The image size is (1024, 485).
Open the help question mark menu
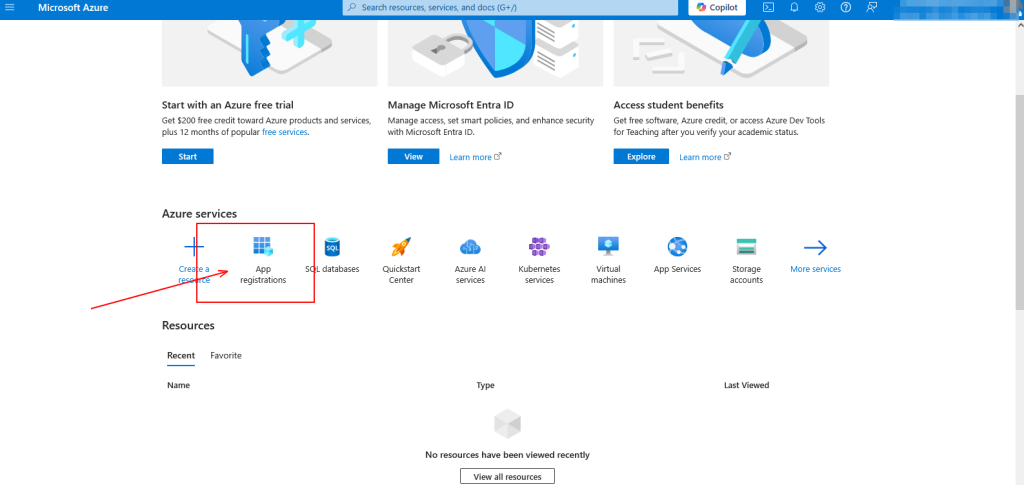point(846,7)
